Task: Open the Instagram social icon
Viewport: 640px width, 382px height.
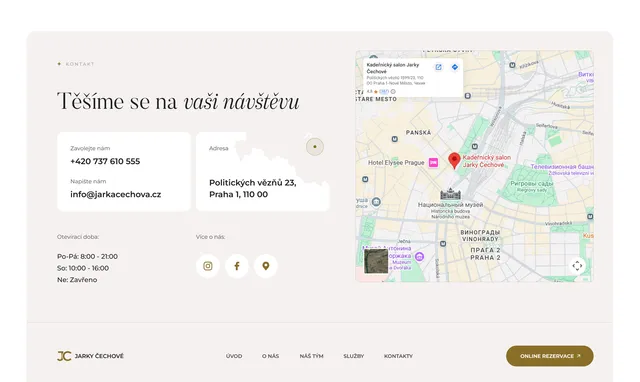Action: coord(208,266)
